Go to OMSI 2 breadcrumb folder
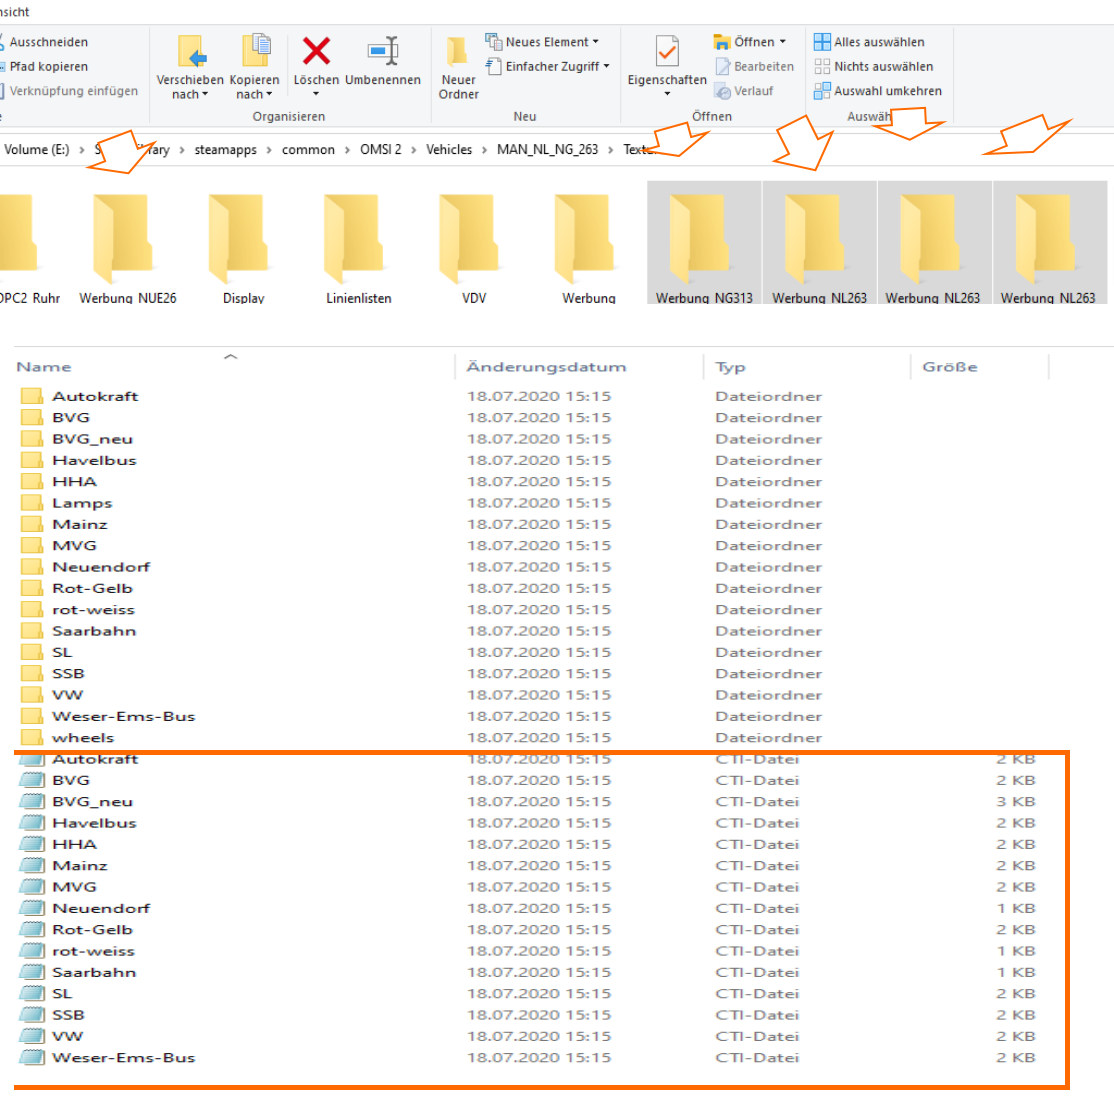This screenshot has width=1114, height=1114. 380,150
